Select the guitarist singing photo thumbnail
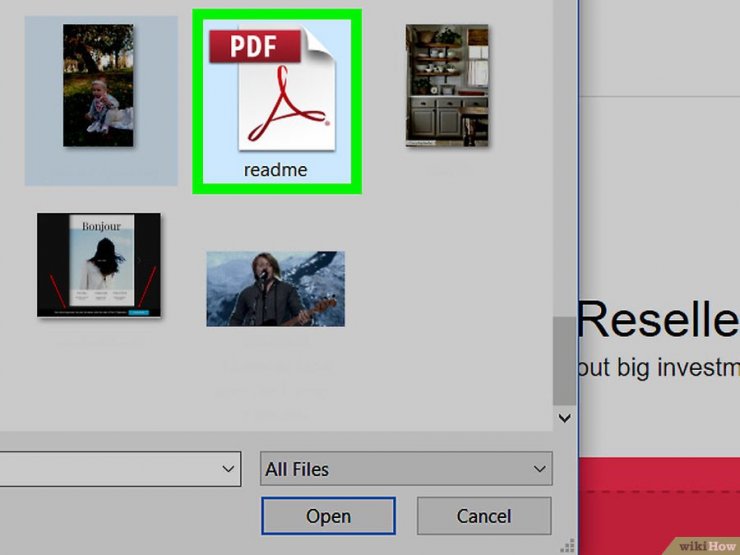Viewport: 740px width, 555px height. [x=276, y=289]
